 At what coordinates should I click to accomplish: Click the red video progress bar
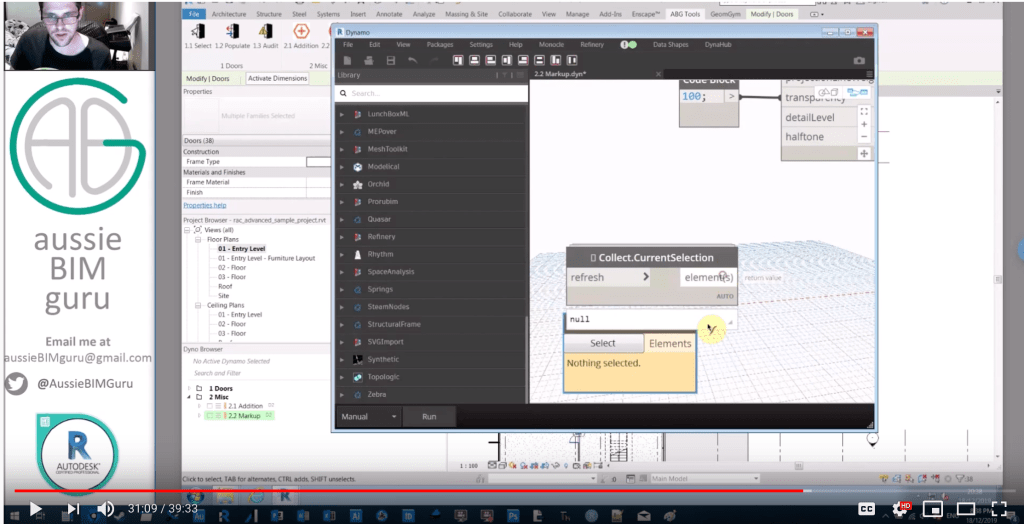point(400,491)
